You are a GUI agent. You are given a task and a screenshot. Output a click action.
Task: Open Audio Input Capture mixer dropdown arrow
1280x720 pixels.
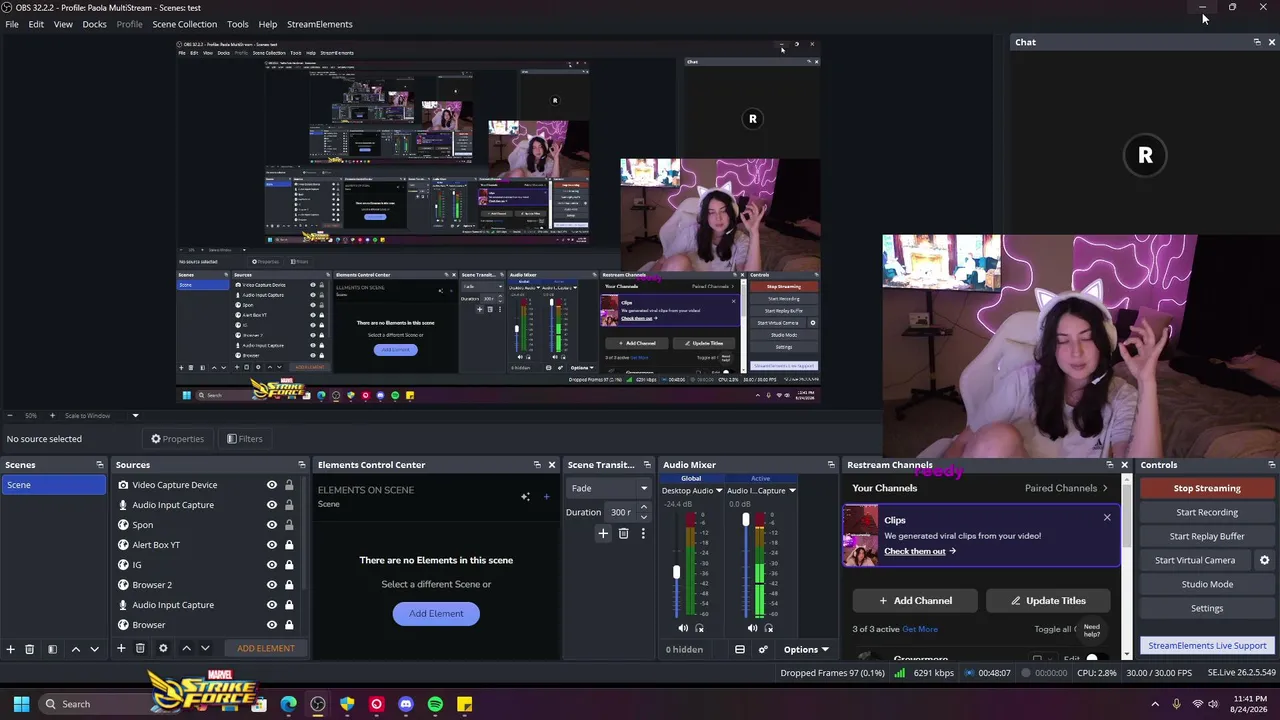click(792, 491)
